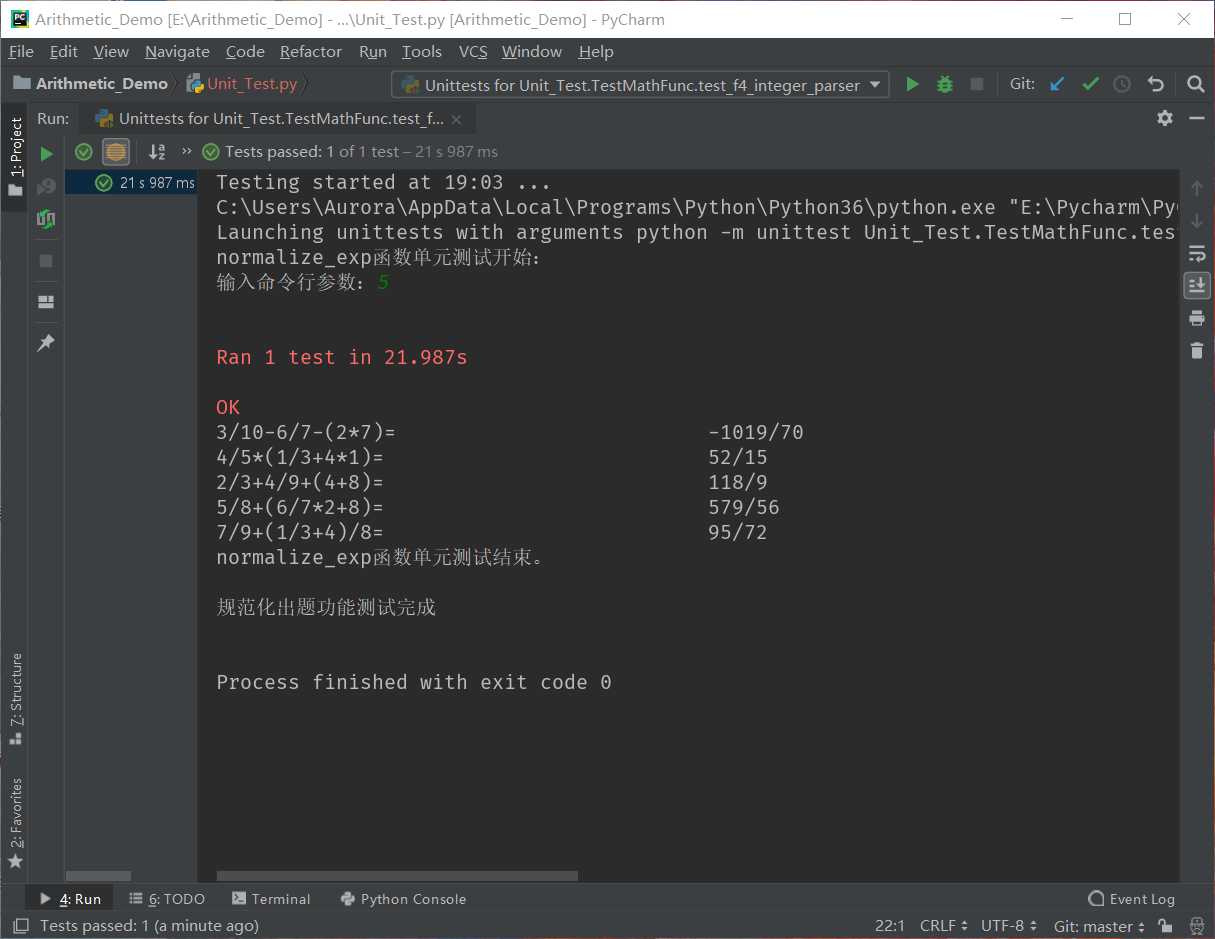The image size is (1215, 939).
Task: Open the View menu
Action: click(x=111, y=52)
